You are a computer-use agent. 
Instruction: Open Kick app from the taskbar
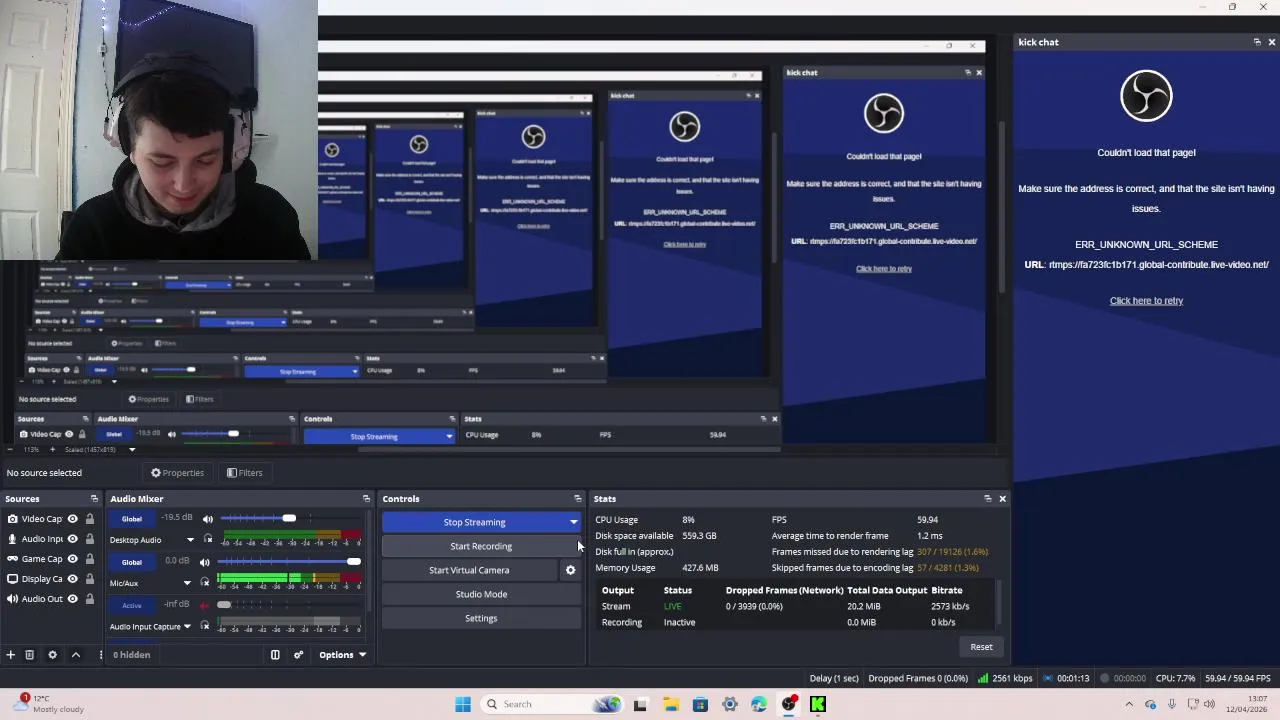coord(818,704)
